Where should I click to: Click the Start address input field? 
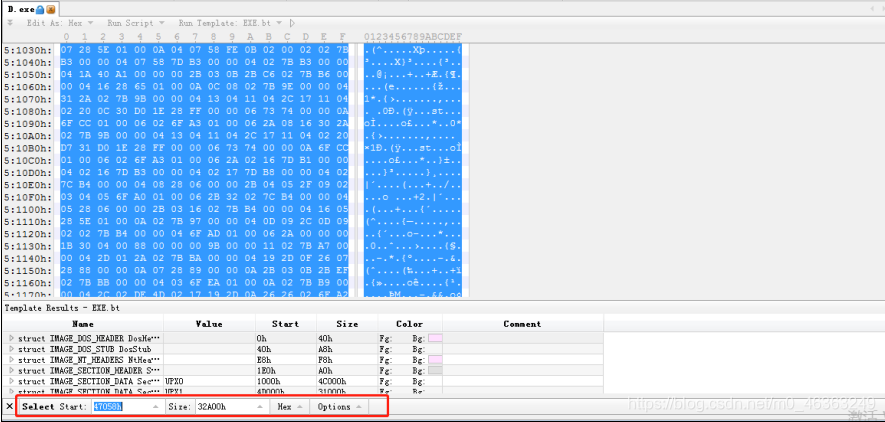120,406
